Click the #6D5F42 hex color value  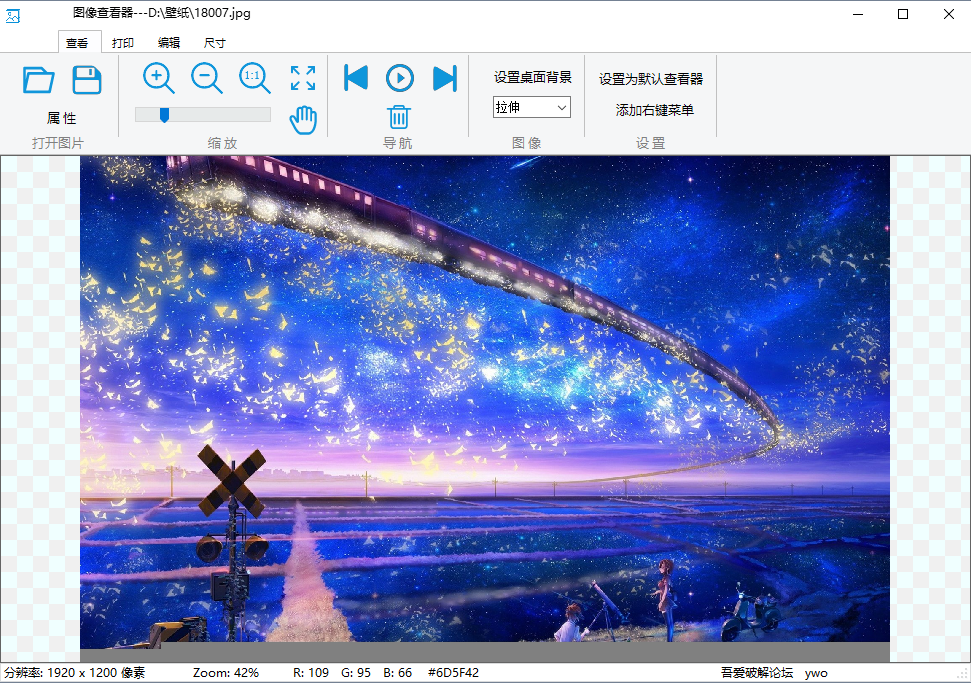tap(453, 672)
